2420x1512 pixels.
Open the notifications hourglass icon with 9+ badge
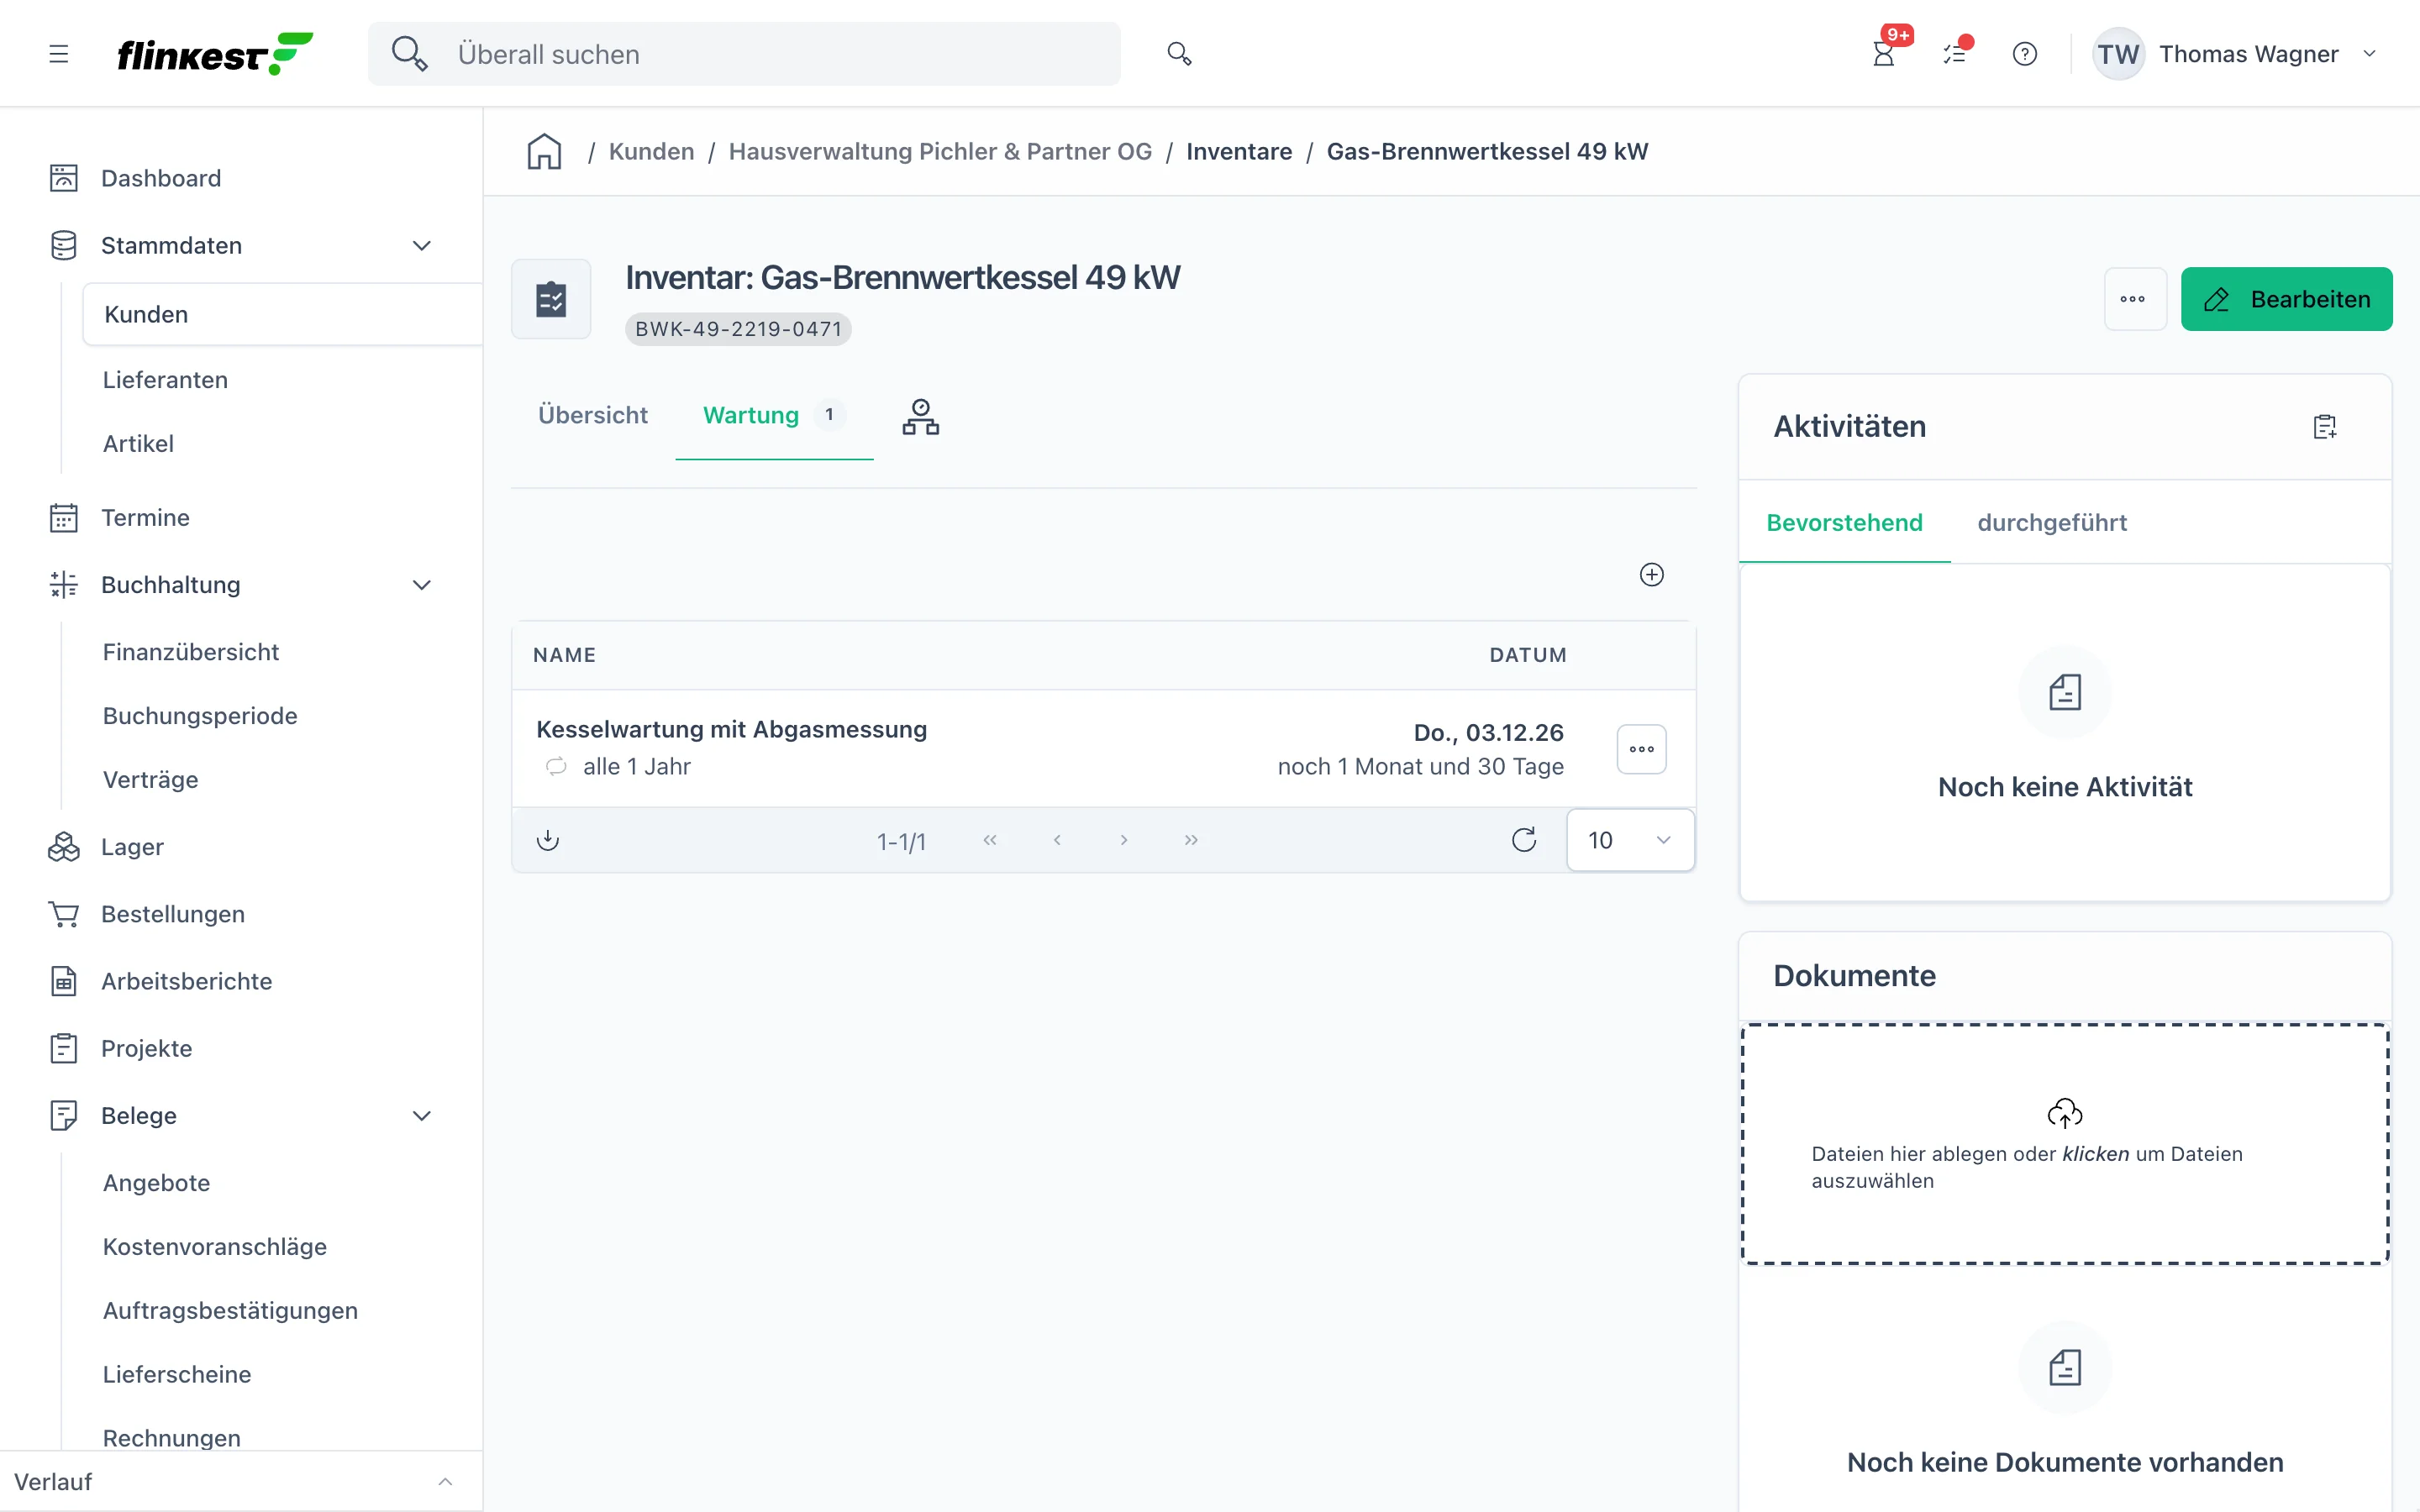pyautogui.click(x=1884, y=54)
